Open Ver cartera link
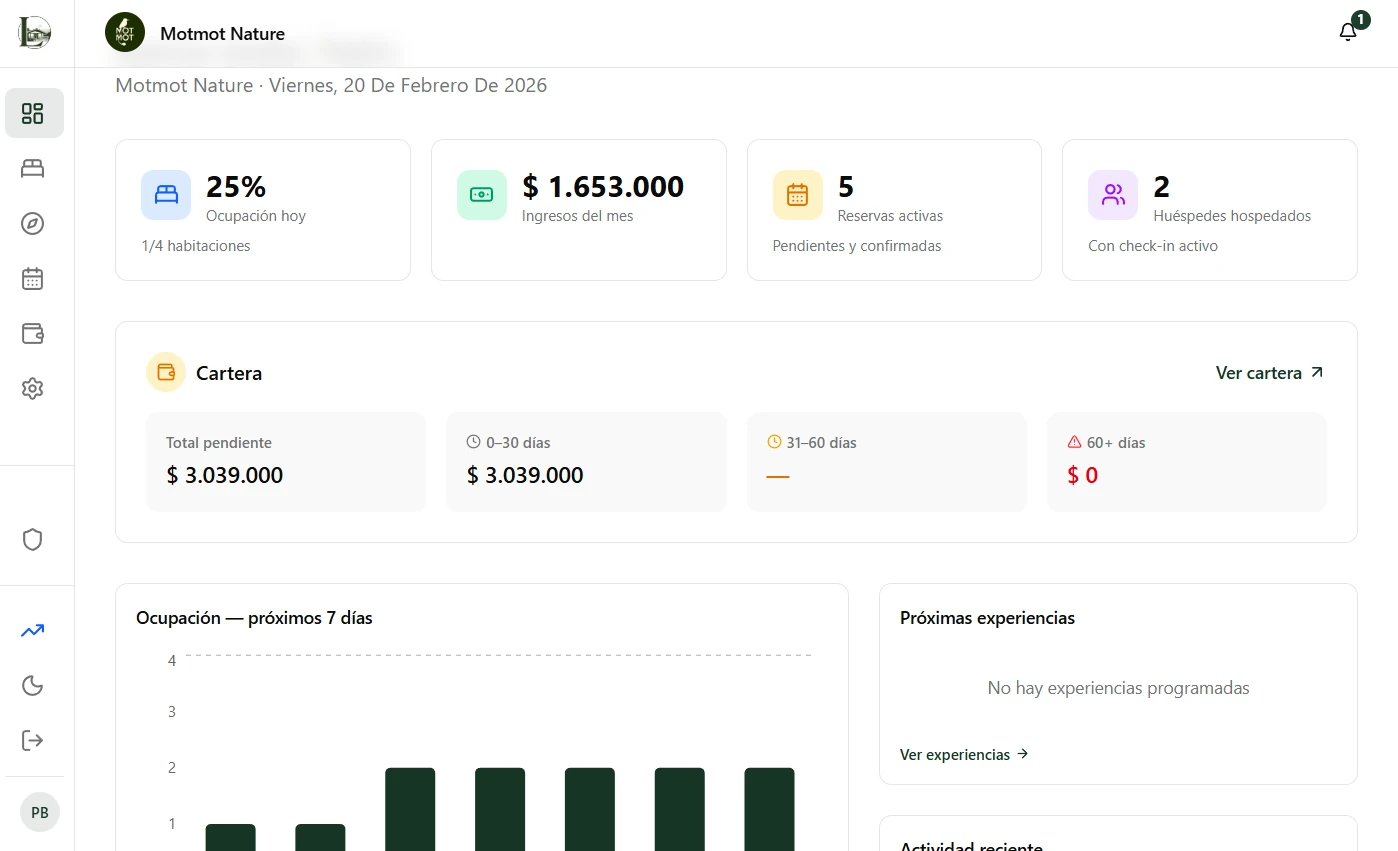Screen dimensions: 1398x851 (1268, 372)
